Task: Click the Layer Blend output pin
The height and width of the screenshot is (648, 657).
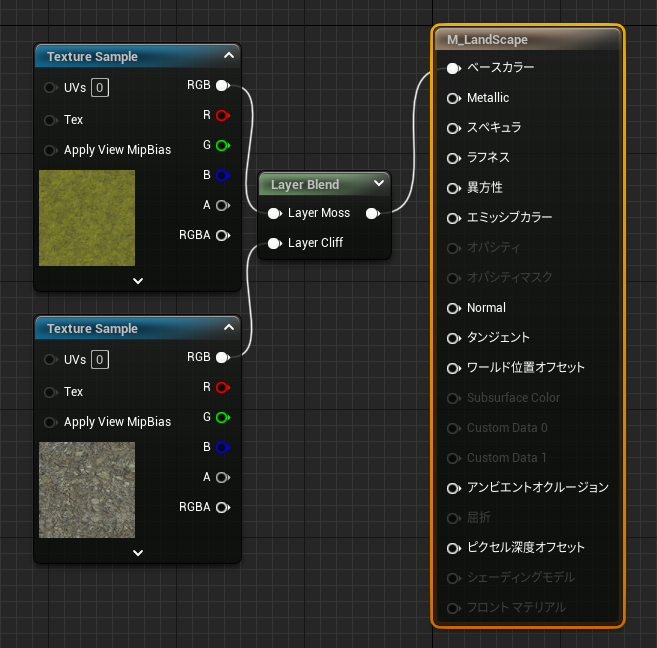Action: [372, 213]
